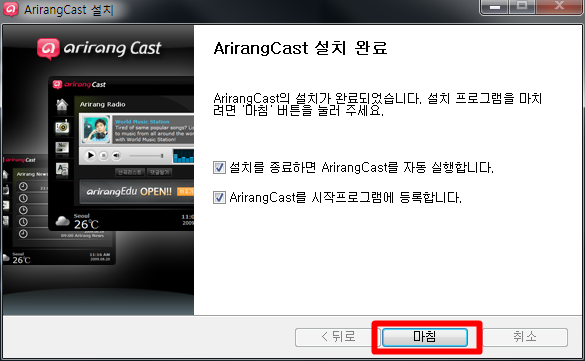585x361 pixels.
Task: Minimize the ArirangCast installer window
Action: point(495,7)
